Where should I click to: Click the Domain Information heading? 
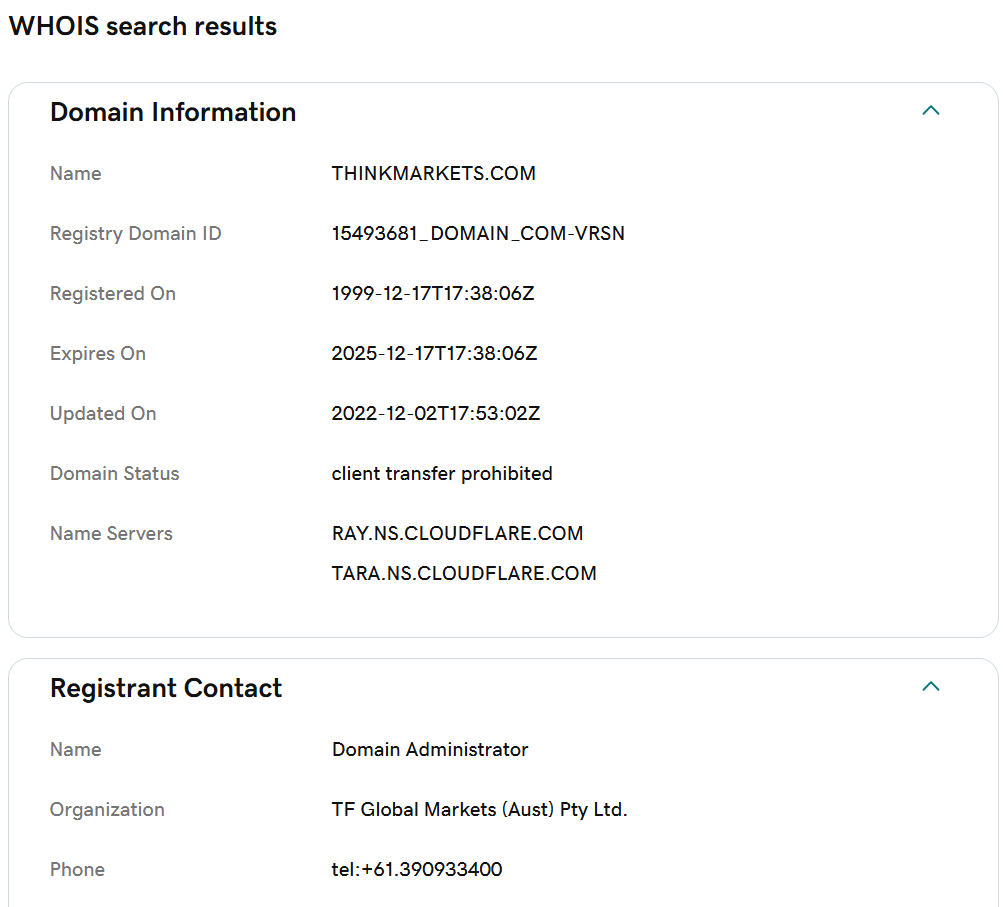[173, 112]
